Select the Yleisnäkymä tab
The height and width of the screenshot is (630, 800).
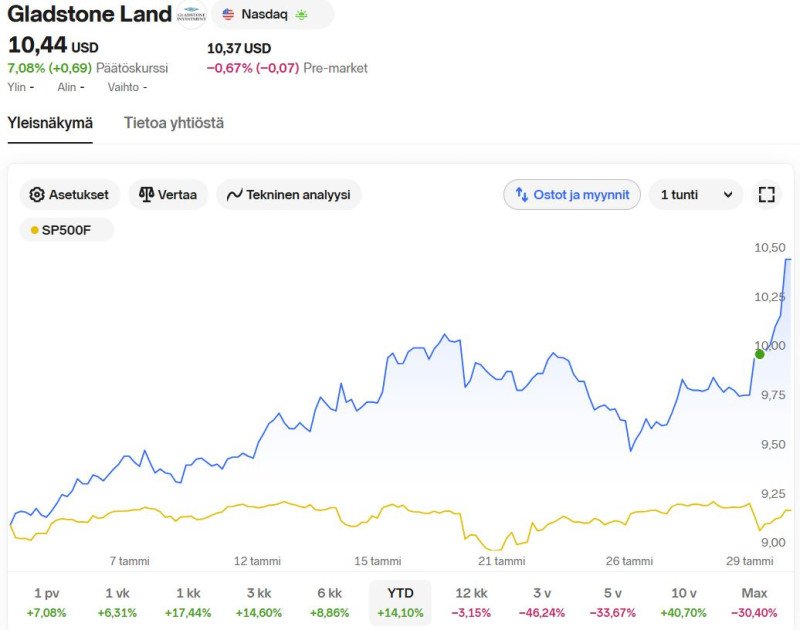click(x=50, y=123)
